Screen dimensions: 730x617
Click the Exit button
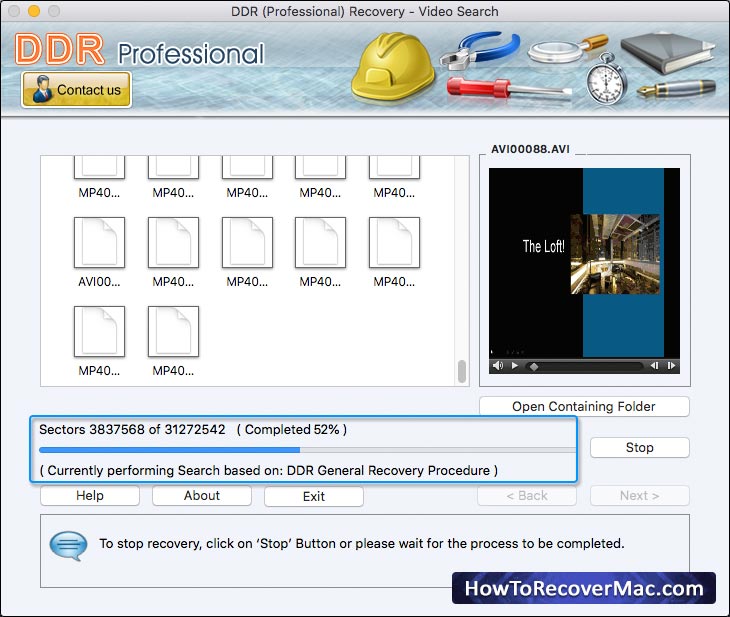pos(314,496)
